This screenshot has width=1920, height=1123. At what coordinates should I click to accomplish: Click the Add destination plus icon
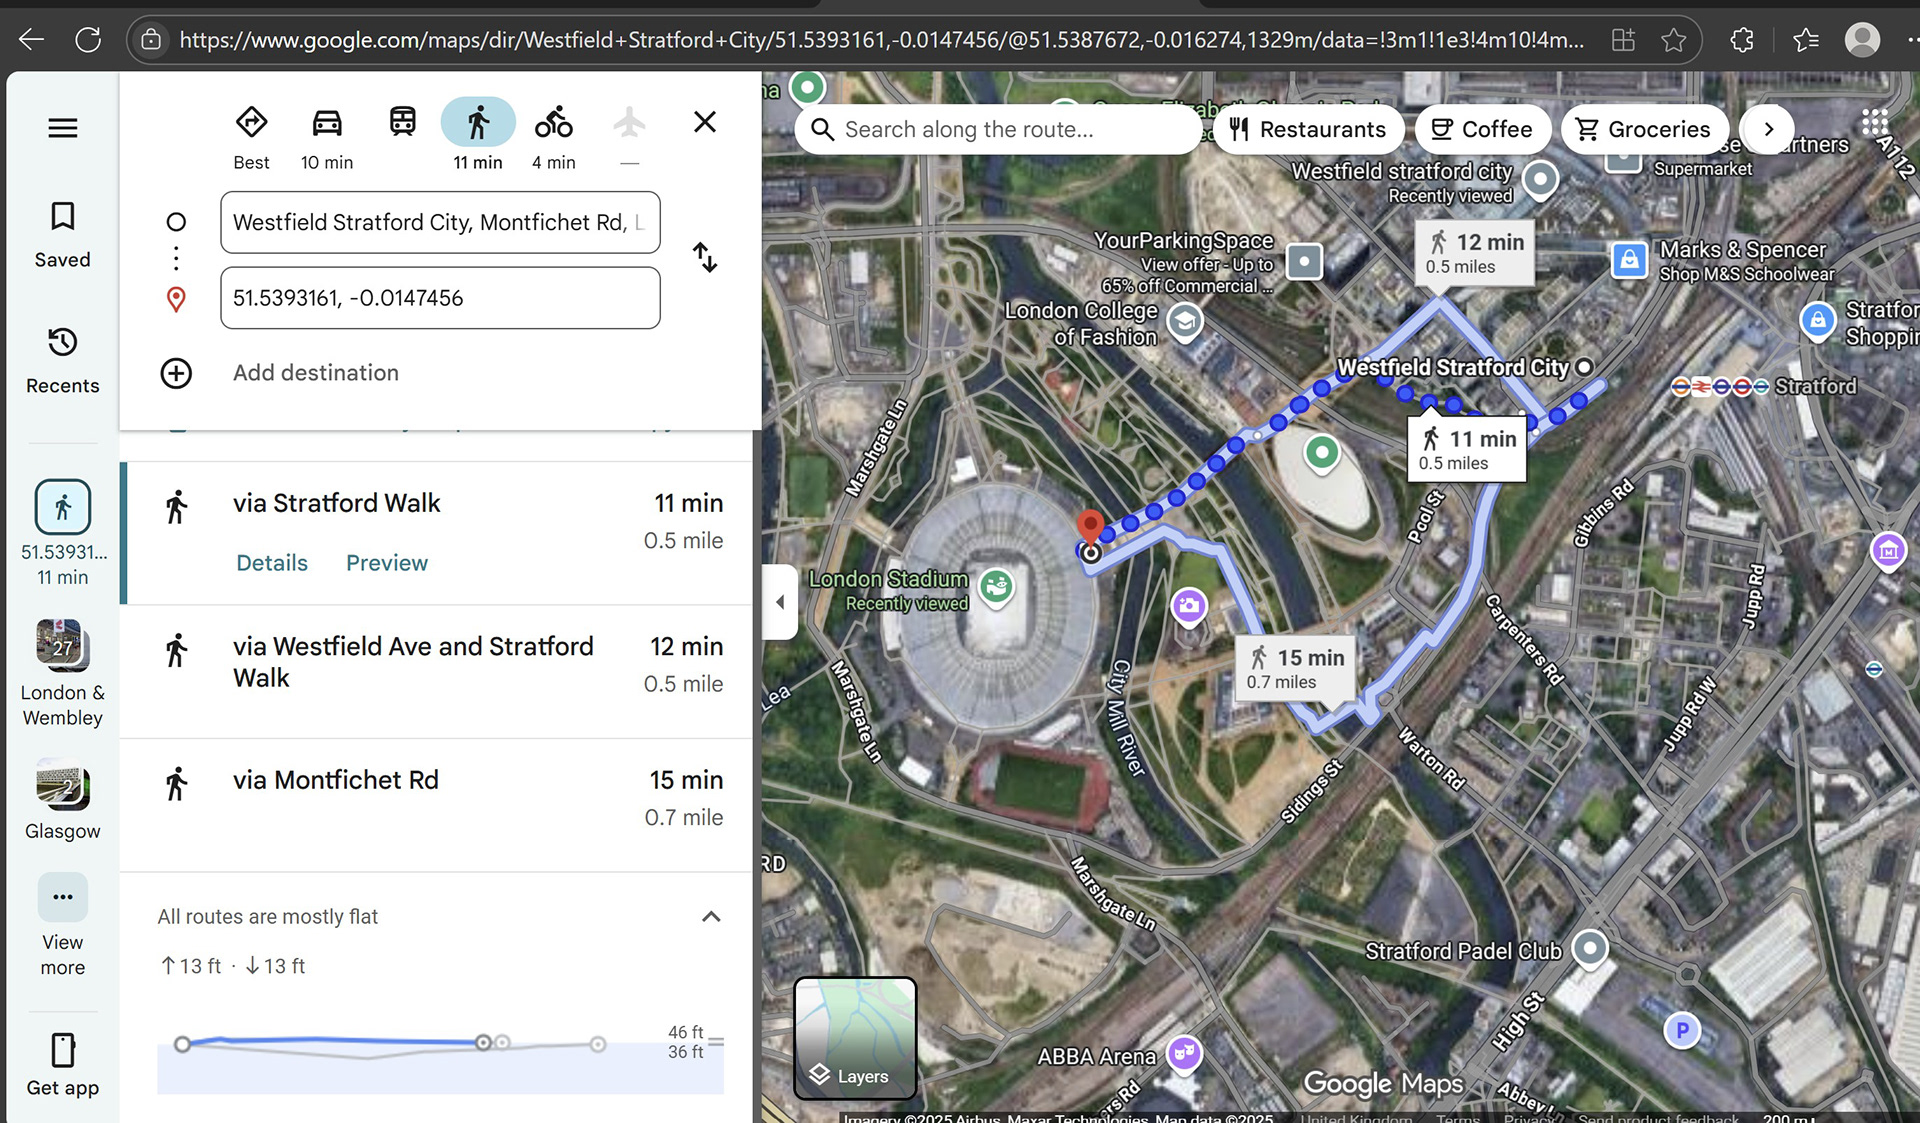click(x=176, y=373)
